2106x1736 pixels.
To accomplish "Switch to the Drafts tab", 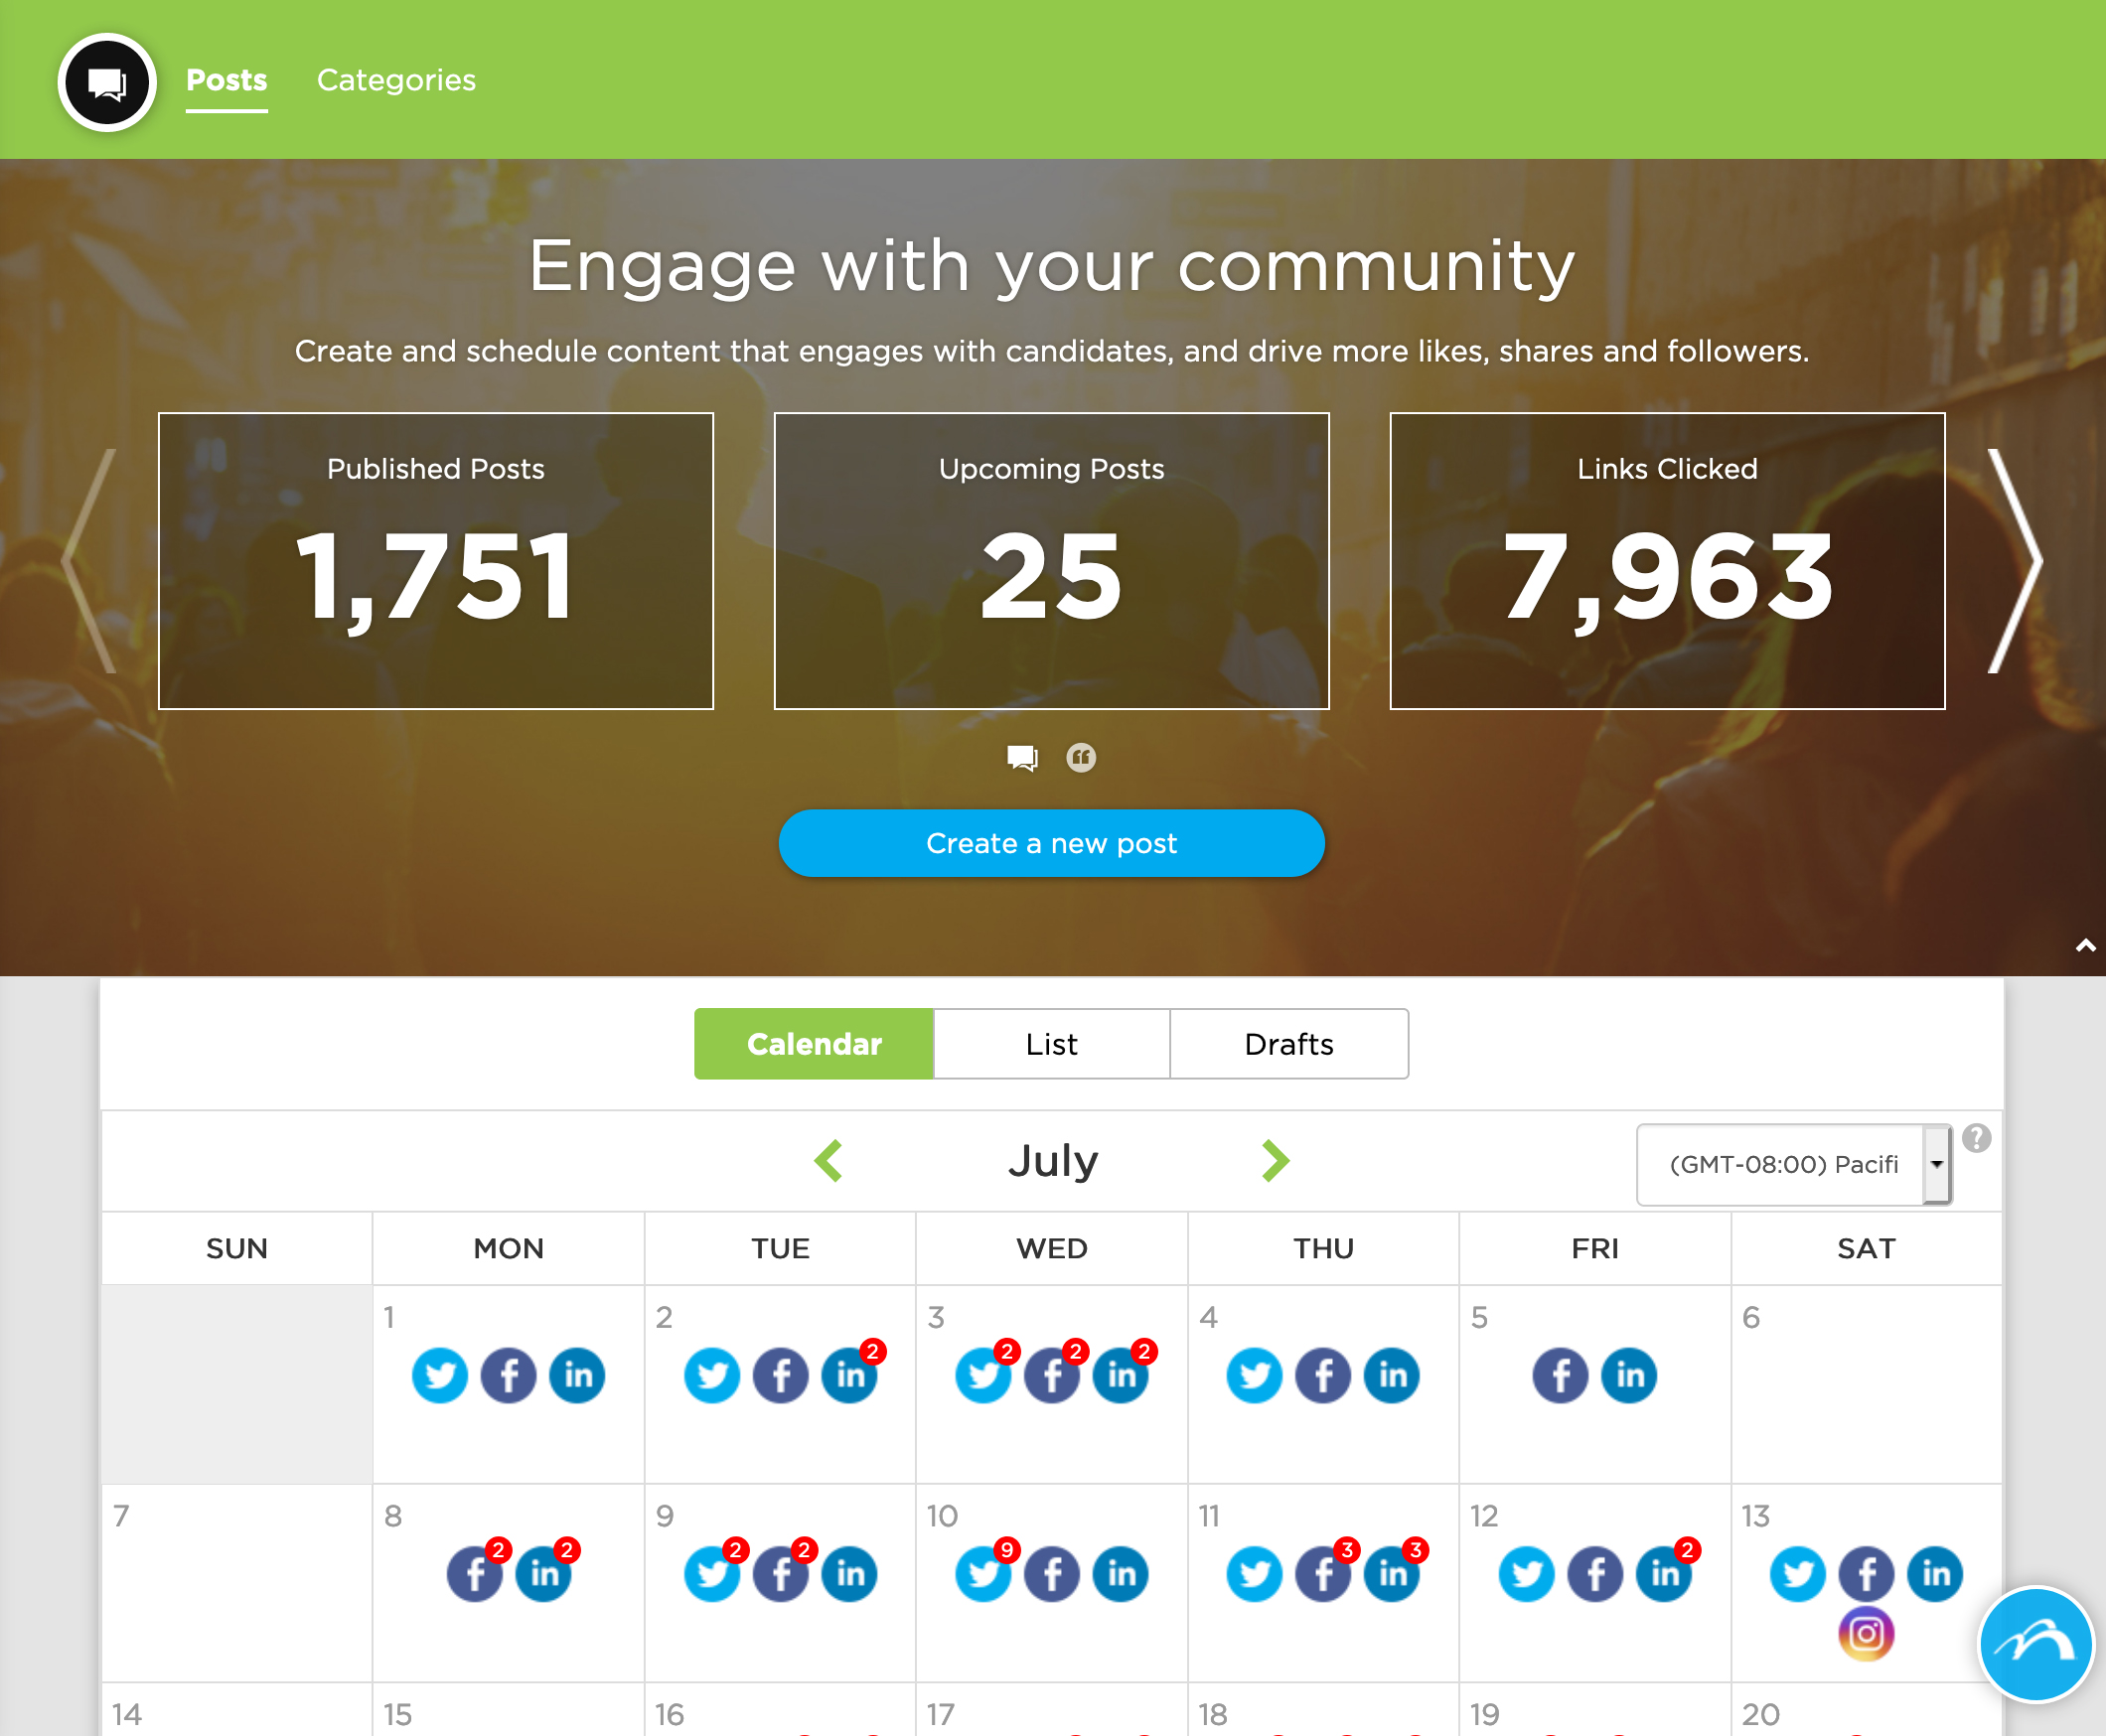I will point(1288,1044).
